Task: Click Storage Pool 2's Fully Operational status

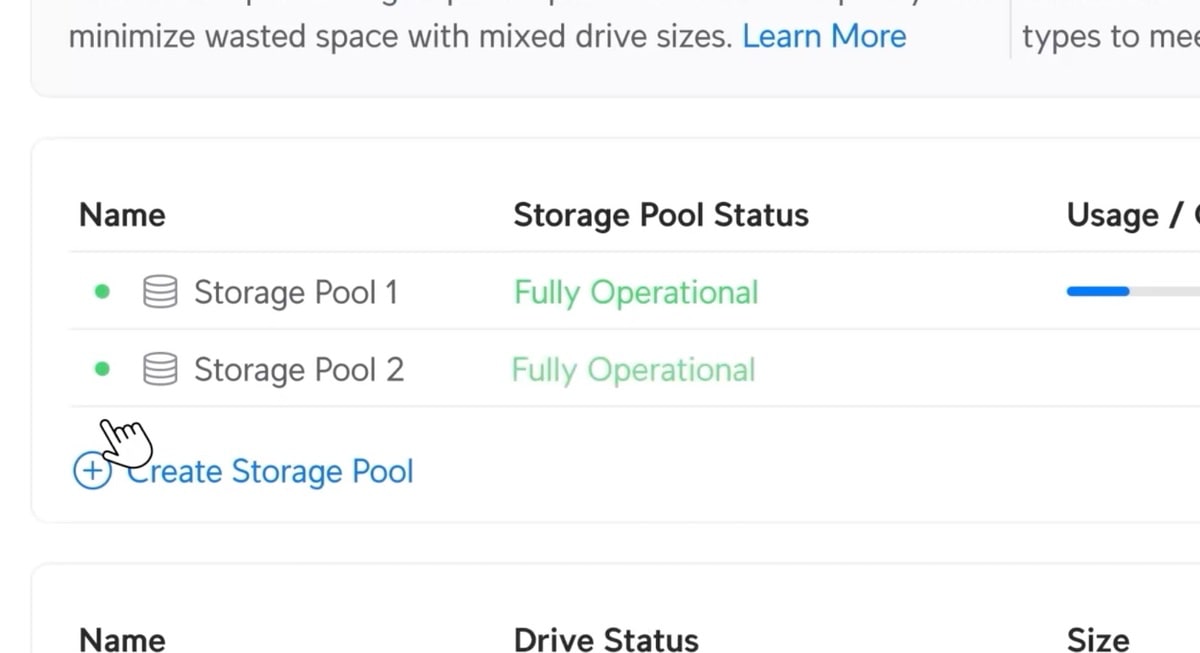Action: pyautogui.click(x=633, y=370)
